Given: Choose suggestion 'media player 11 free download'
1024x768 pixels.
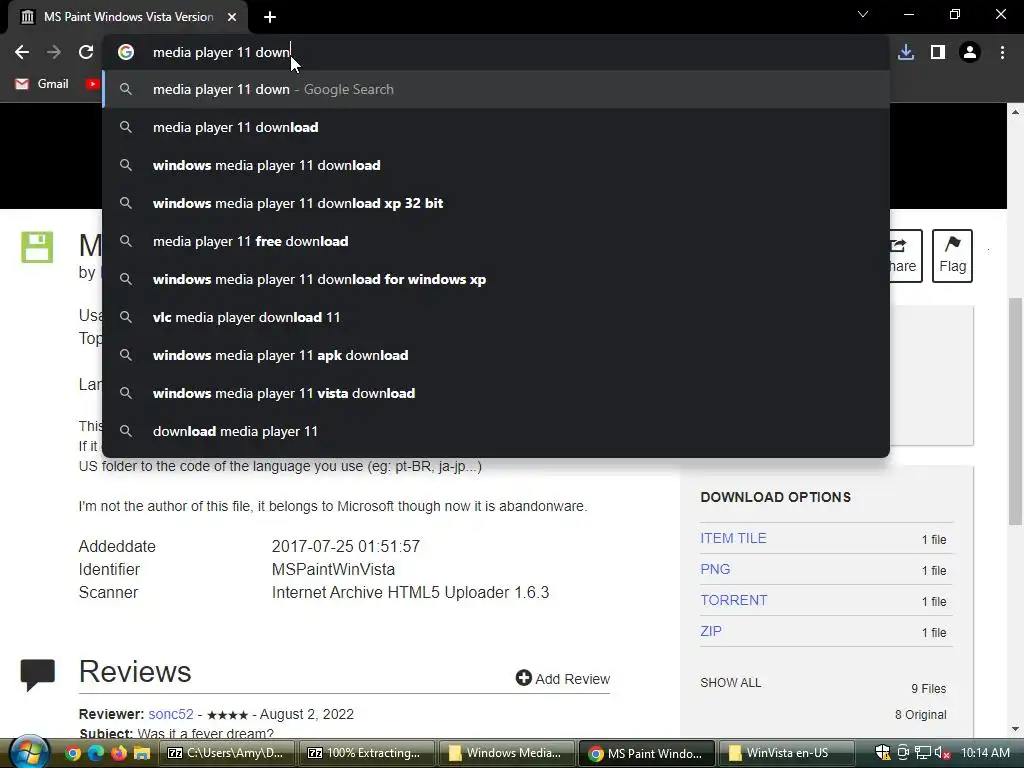Looking at the screenshot, I should point(496,241).
